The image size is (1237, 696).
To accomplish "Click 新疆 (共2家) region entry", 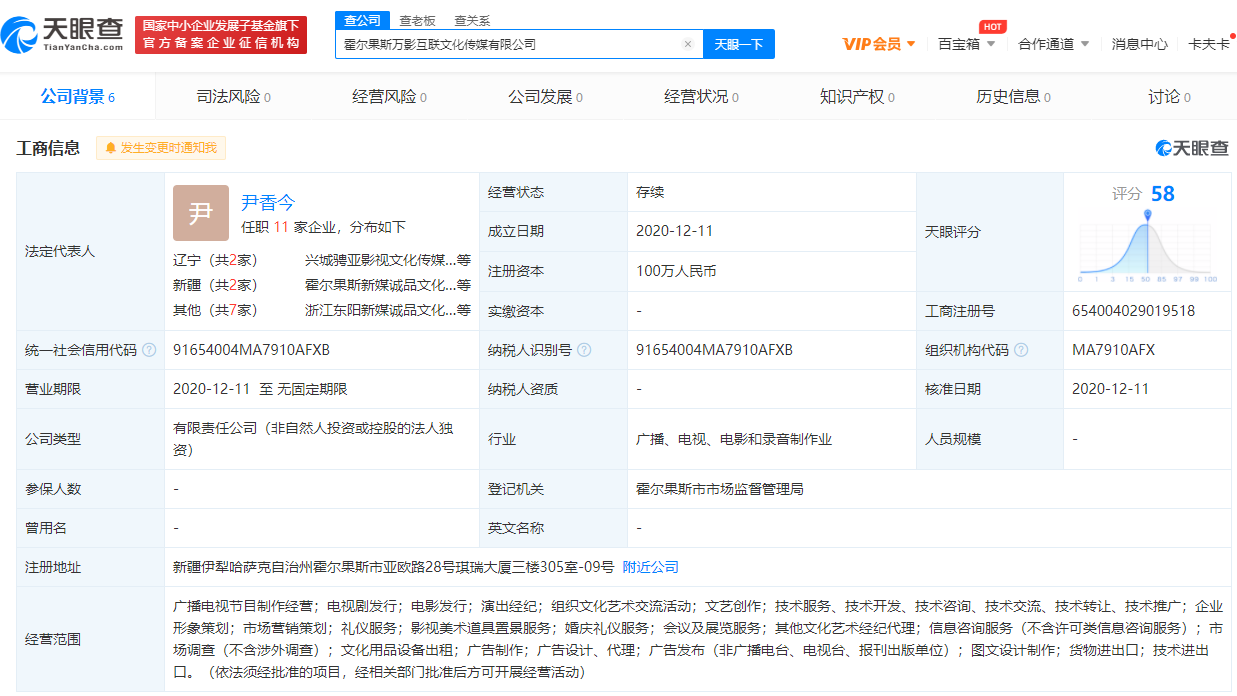I will coord(215,285).
